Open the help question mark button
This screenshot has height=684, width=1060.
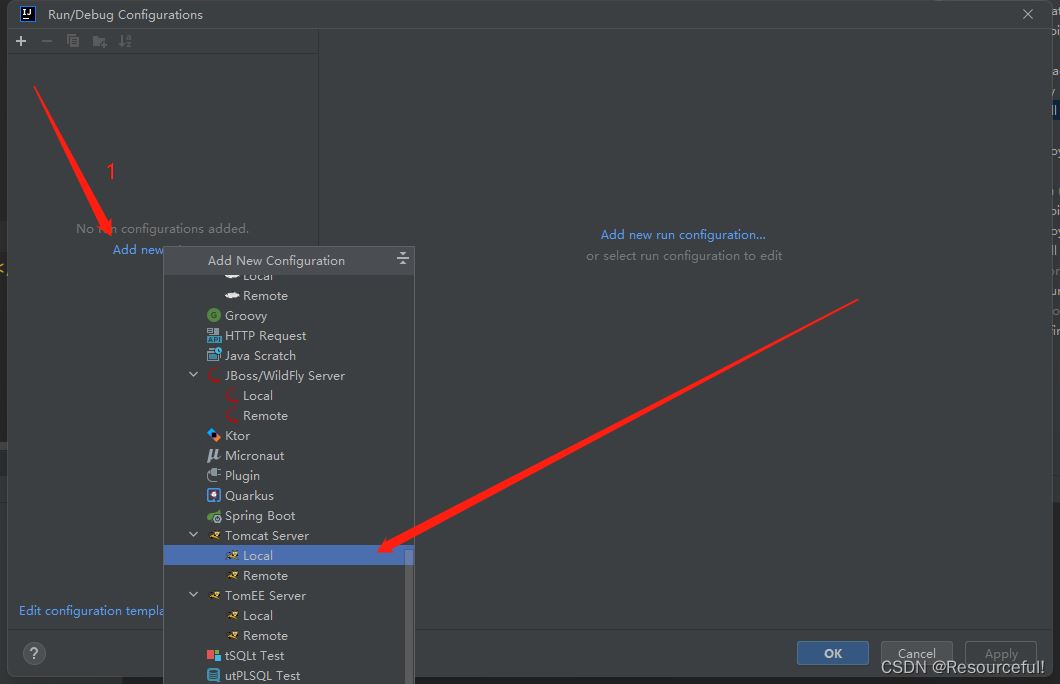pyautogui.click(x=34, y=654)
